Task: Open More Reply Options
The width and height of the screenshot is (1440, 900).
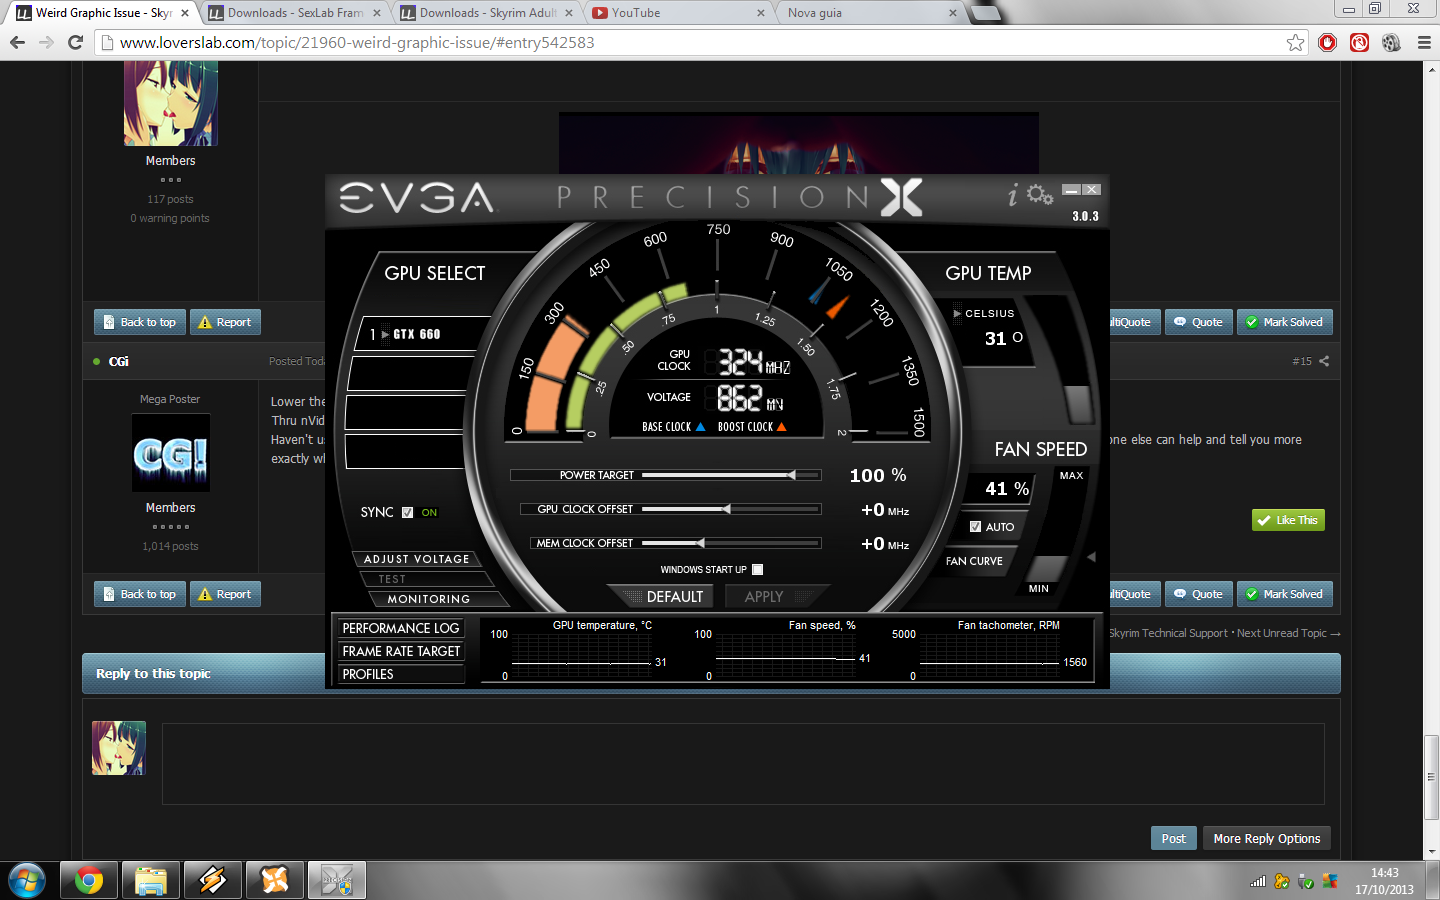Action: pos(1267,839)
